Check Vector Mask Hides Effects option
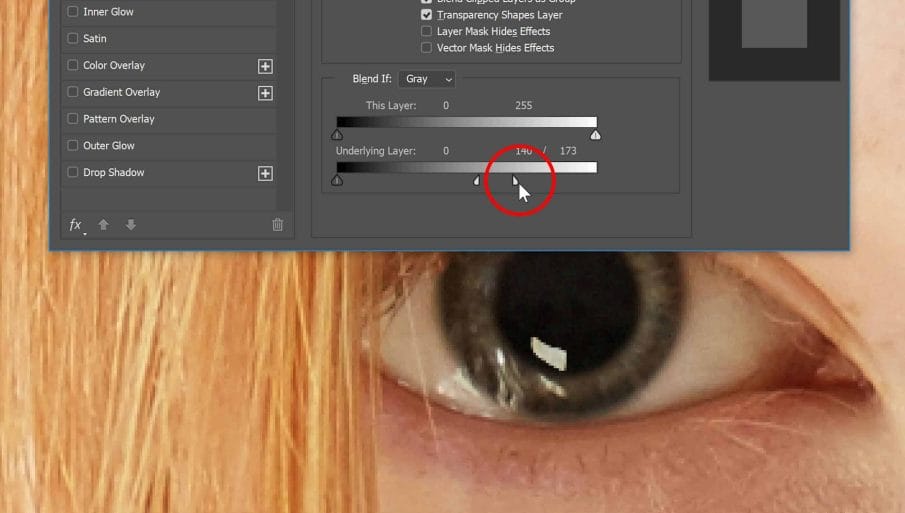The image size is (905, 513). (427, 47)
